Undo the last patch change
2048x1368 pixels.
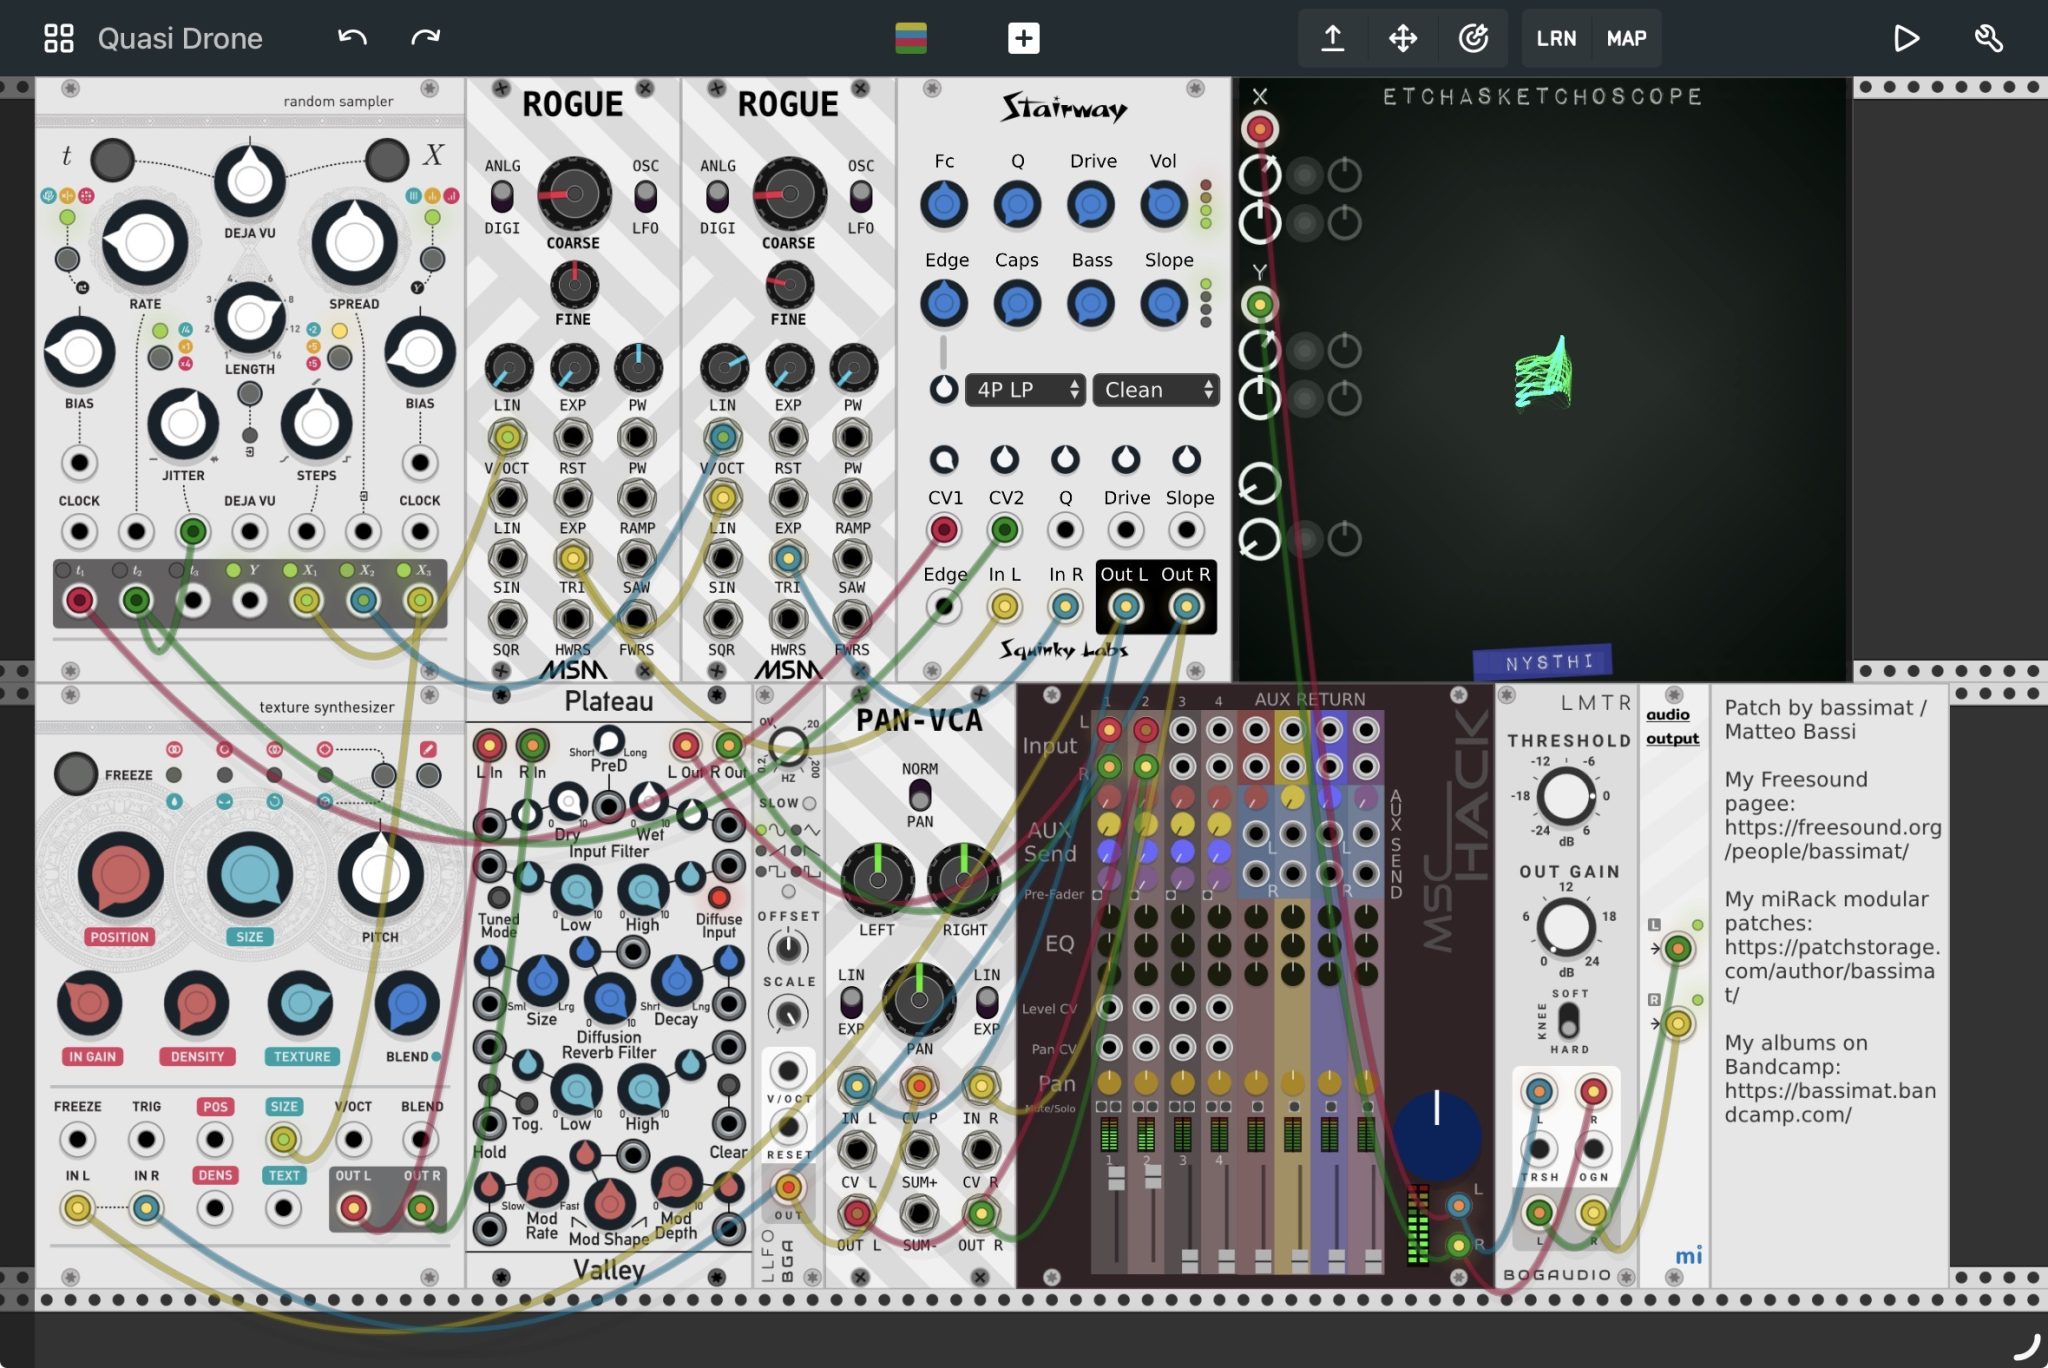point(352,38)
